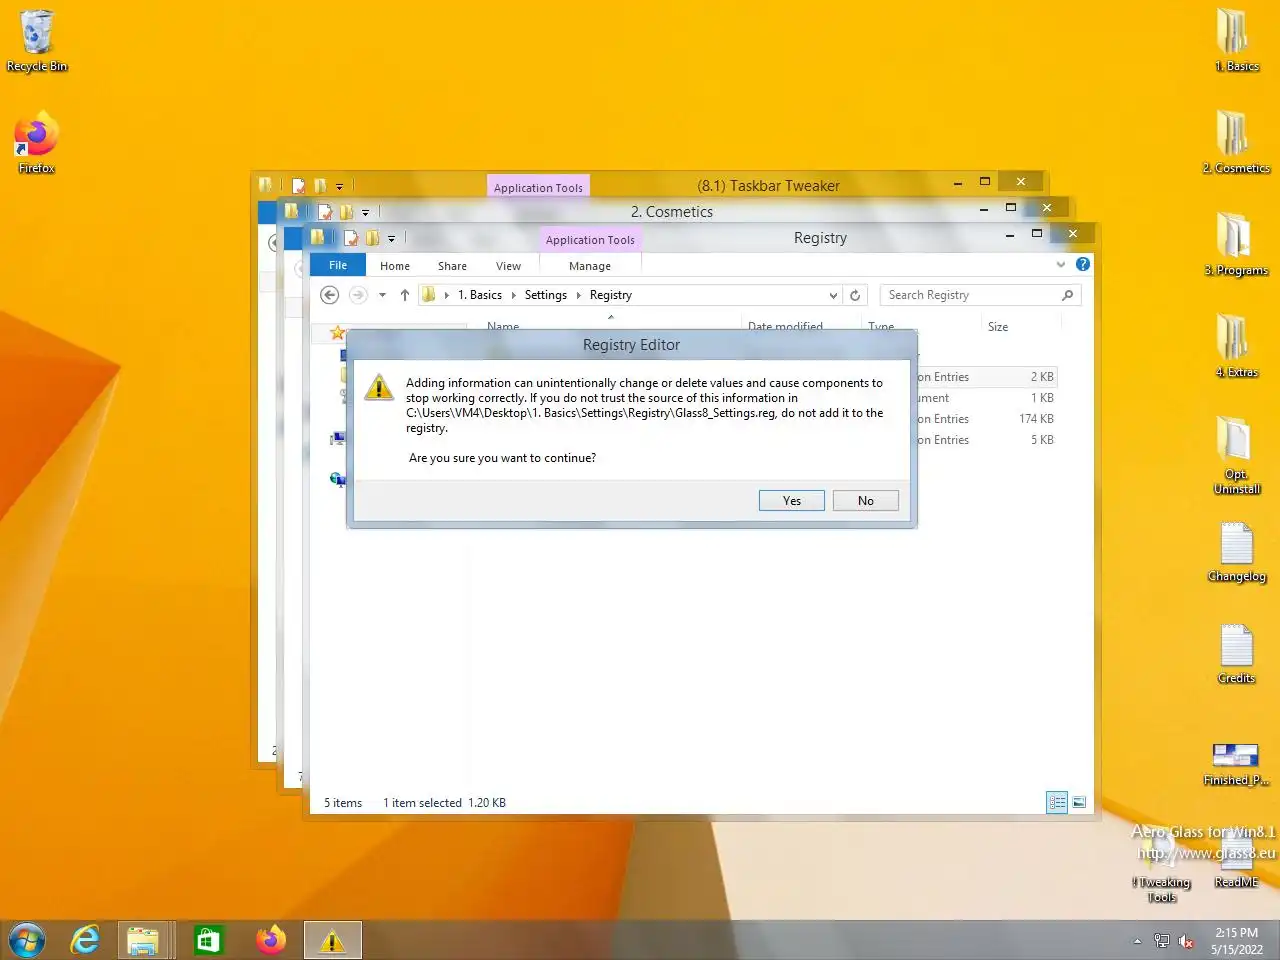Image resolution: width=1280 pixels, height=960 pixels.
Task: Expand the ribbon with the chevron
Action: coord(1061,264)
